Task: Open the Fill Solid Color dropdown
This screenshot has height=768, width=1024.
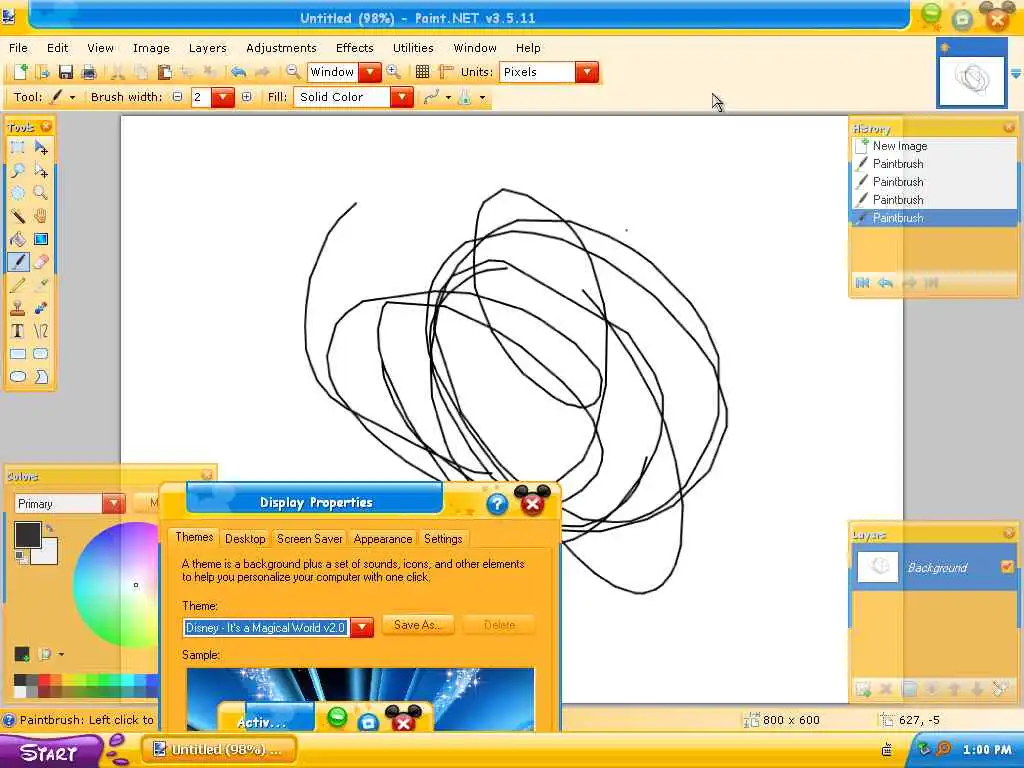Action: tap(402, 97)
